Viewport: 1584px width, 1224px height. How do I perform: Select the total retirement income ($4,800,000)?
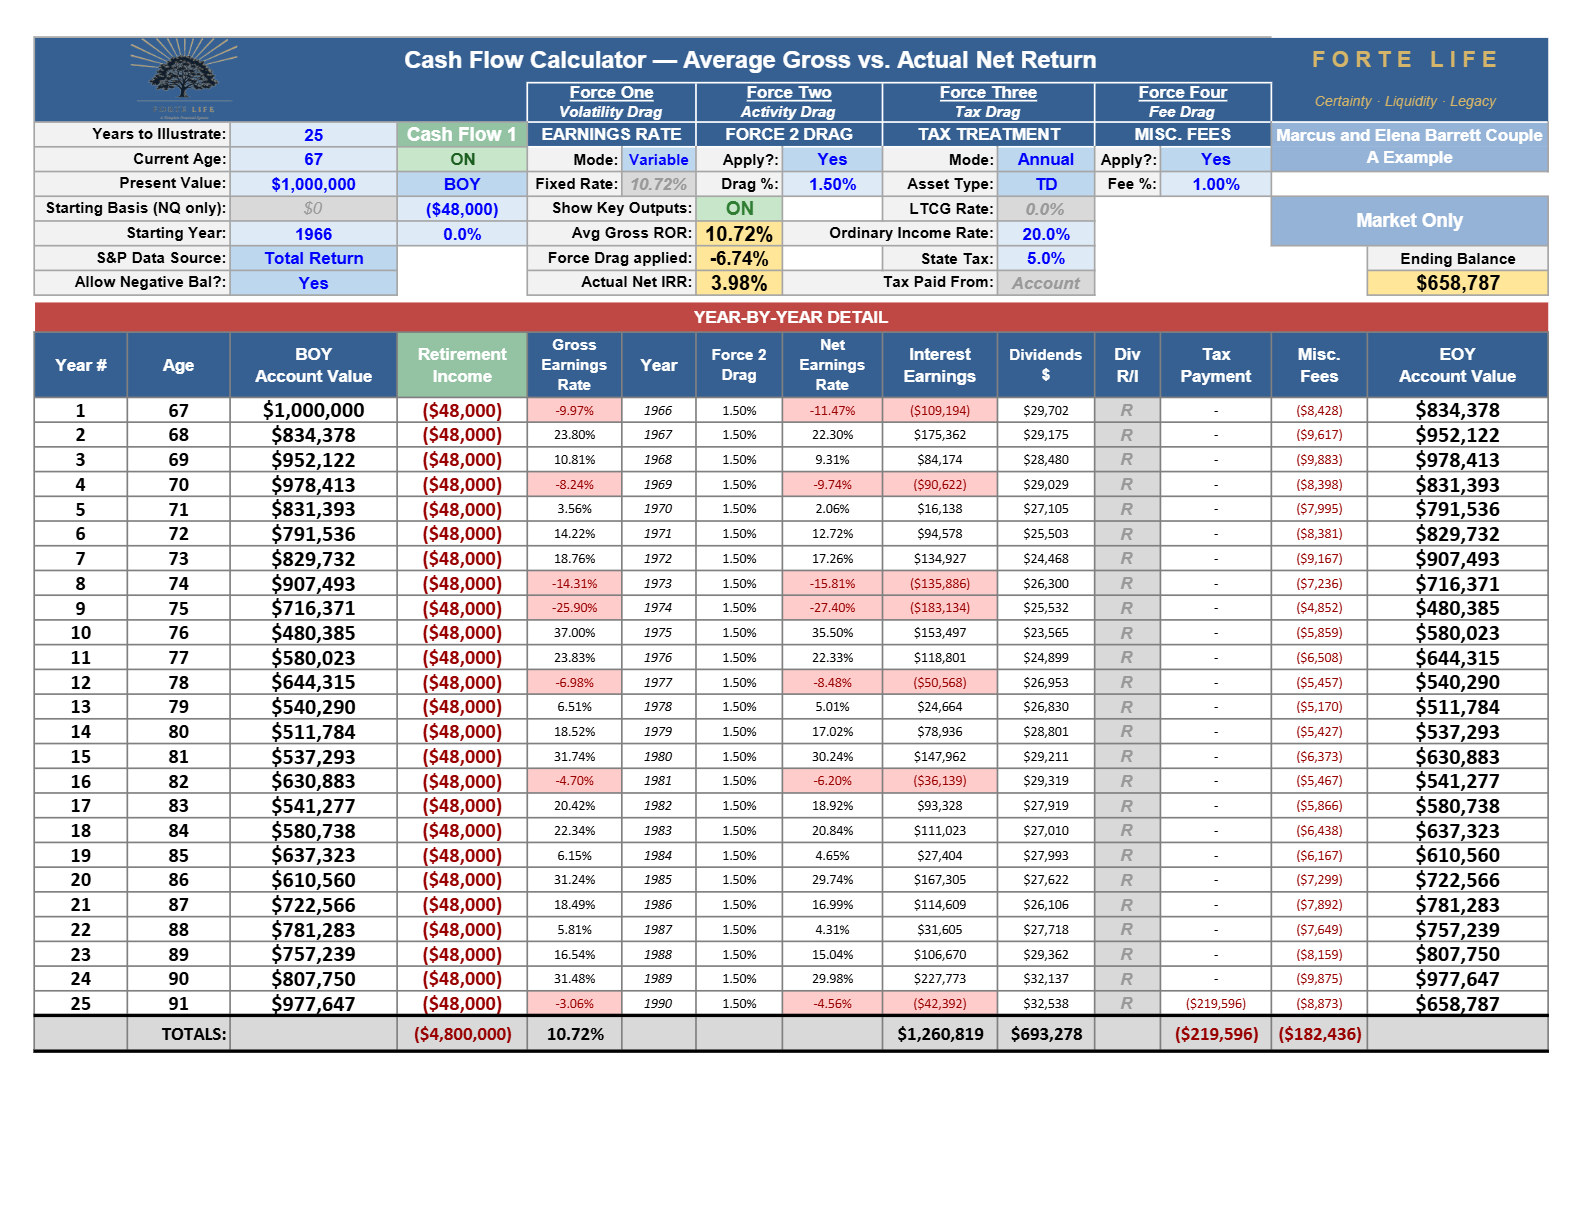tap(462, 1034)
